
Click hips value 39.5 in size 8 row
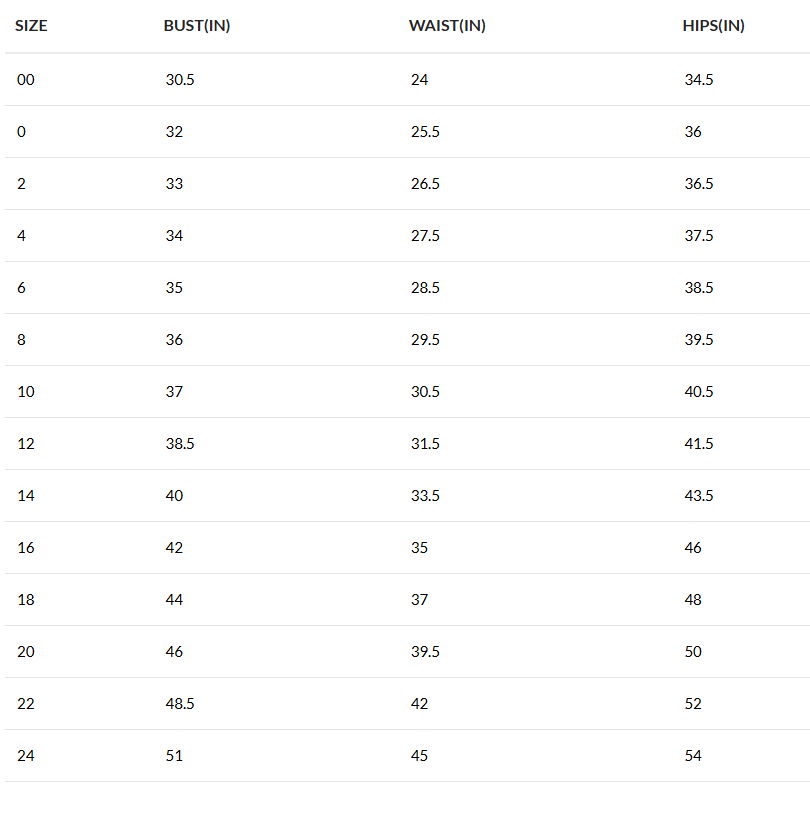[x=699, y=340]
